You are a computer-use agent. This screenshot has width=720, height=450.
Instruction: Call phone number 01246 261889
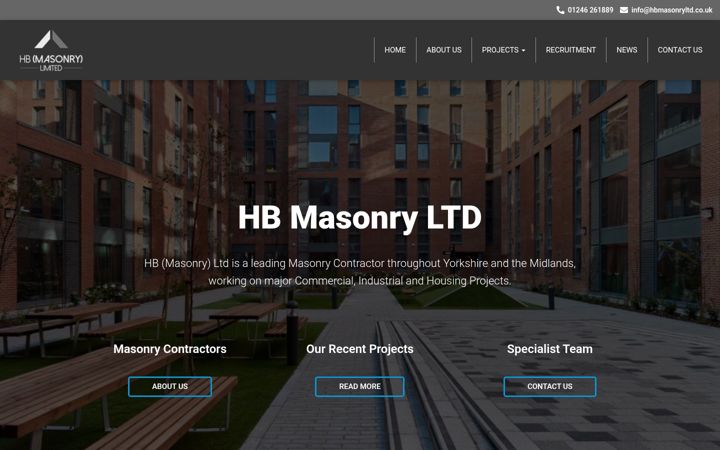point(590,10)
